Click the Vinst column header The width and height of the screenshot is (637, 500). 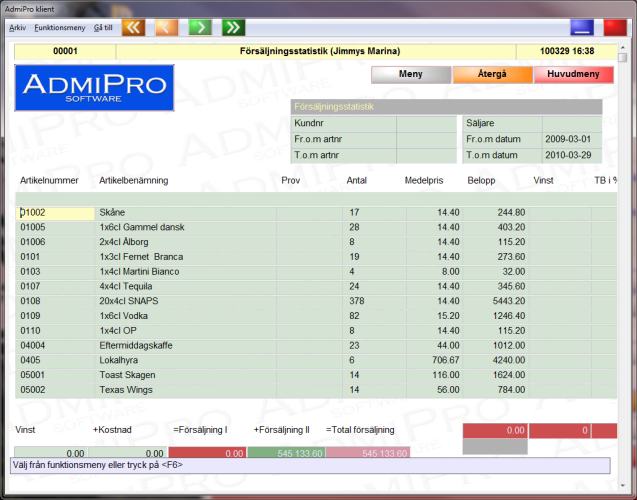[543, 181]
